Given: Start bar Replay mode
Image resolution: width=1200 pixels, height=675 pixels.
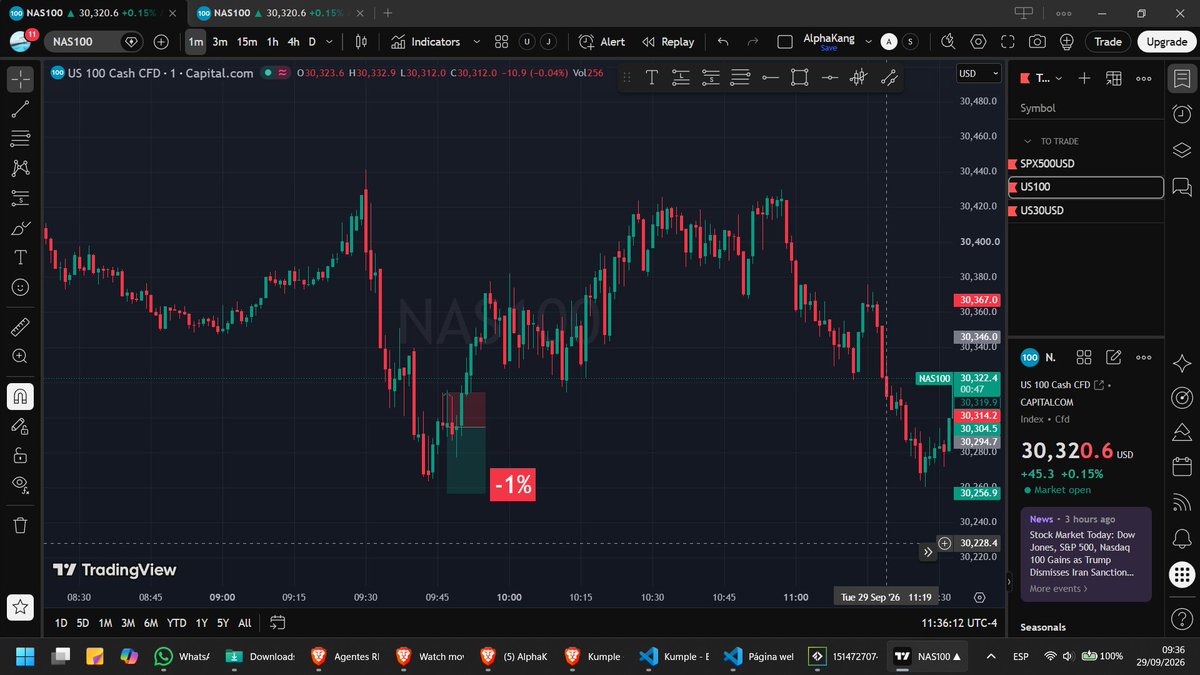Looking at the screenshot, I should coord(668,42).
